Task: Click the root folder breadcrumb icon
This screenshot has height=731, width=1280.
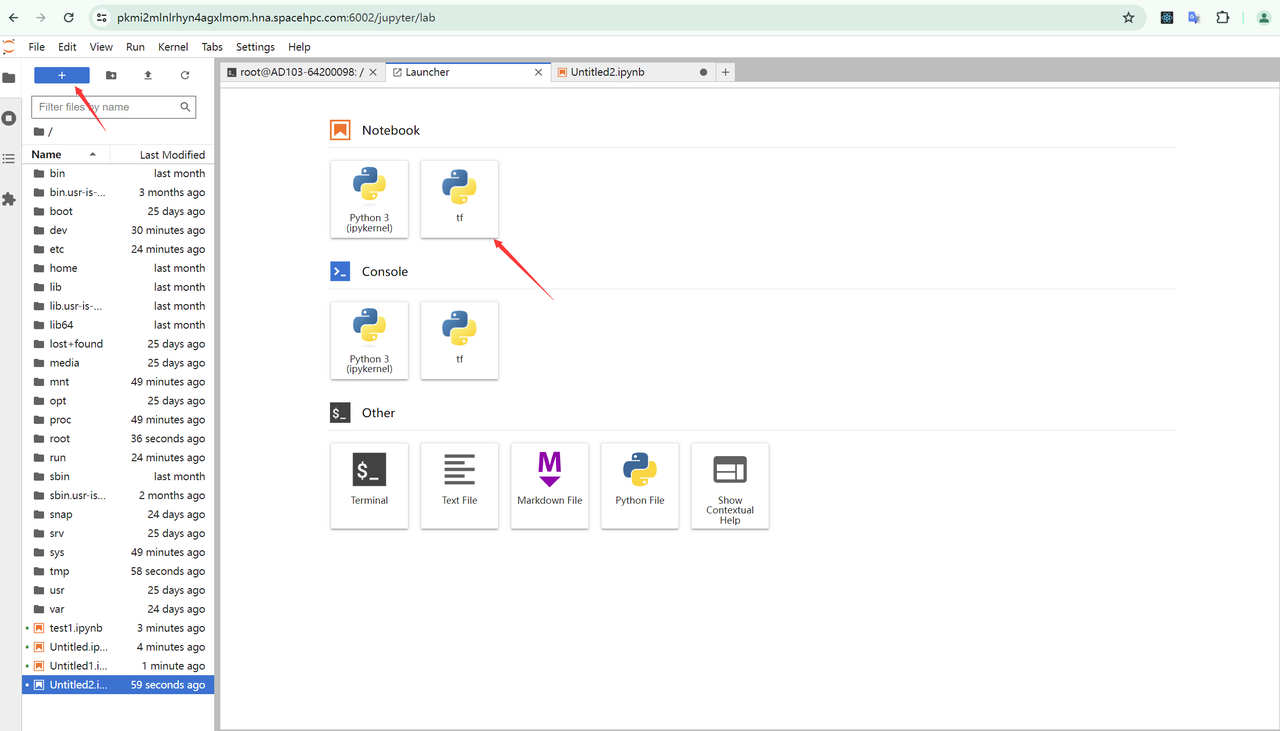Action: point(39,132)
